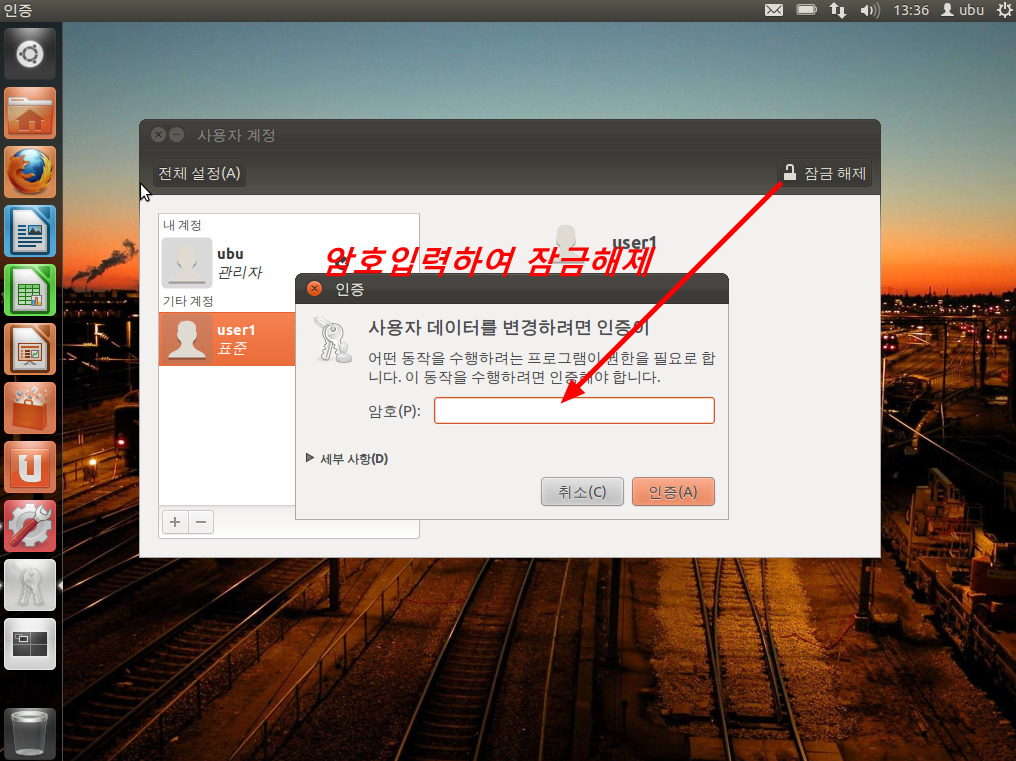Click the 암호(P) password field

coord(574,411)
